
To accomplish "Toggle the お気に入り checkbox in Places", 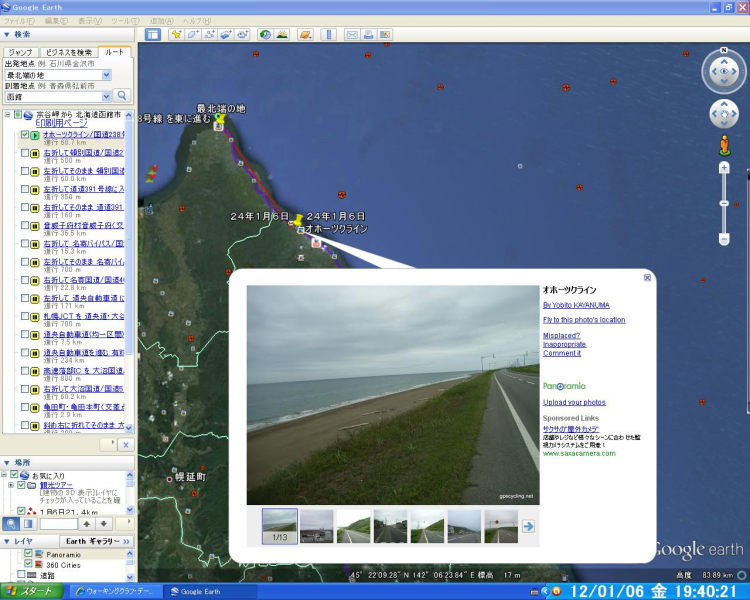I will tap(14, 475).
